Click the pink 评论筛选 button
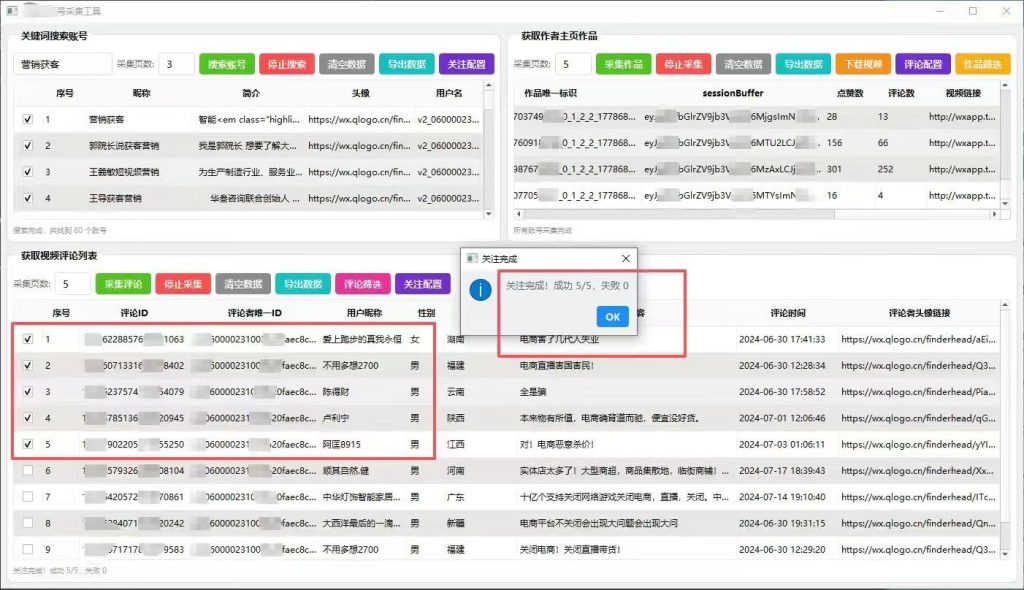 tap(362, 284)
